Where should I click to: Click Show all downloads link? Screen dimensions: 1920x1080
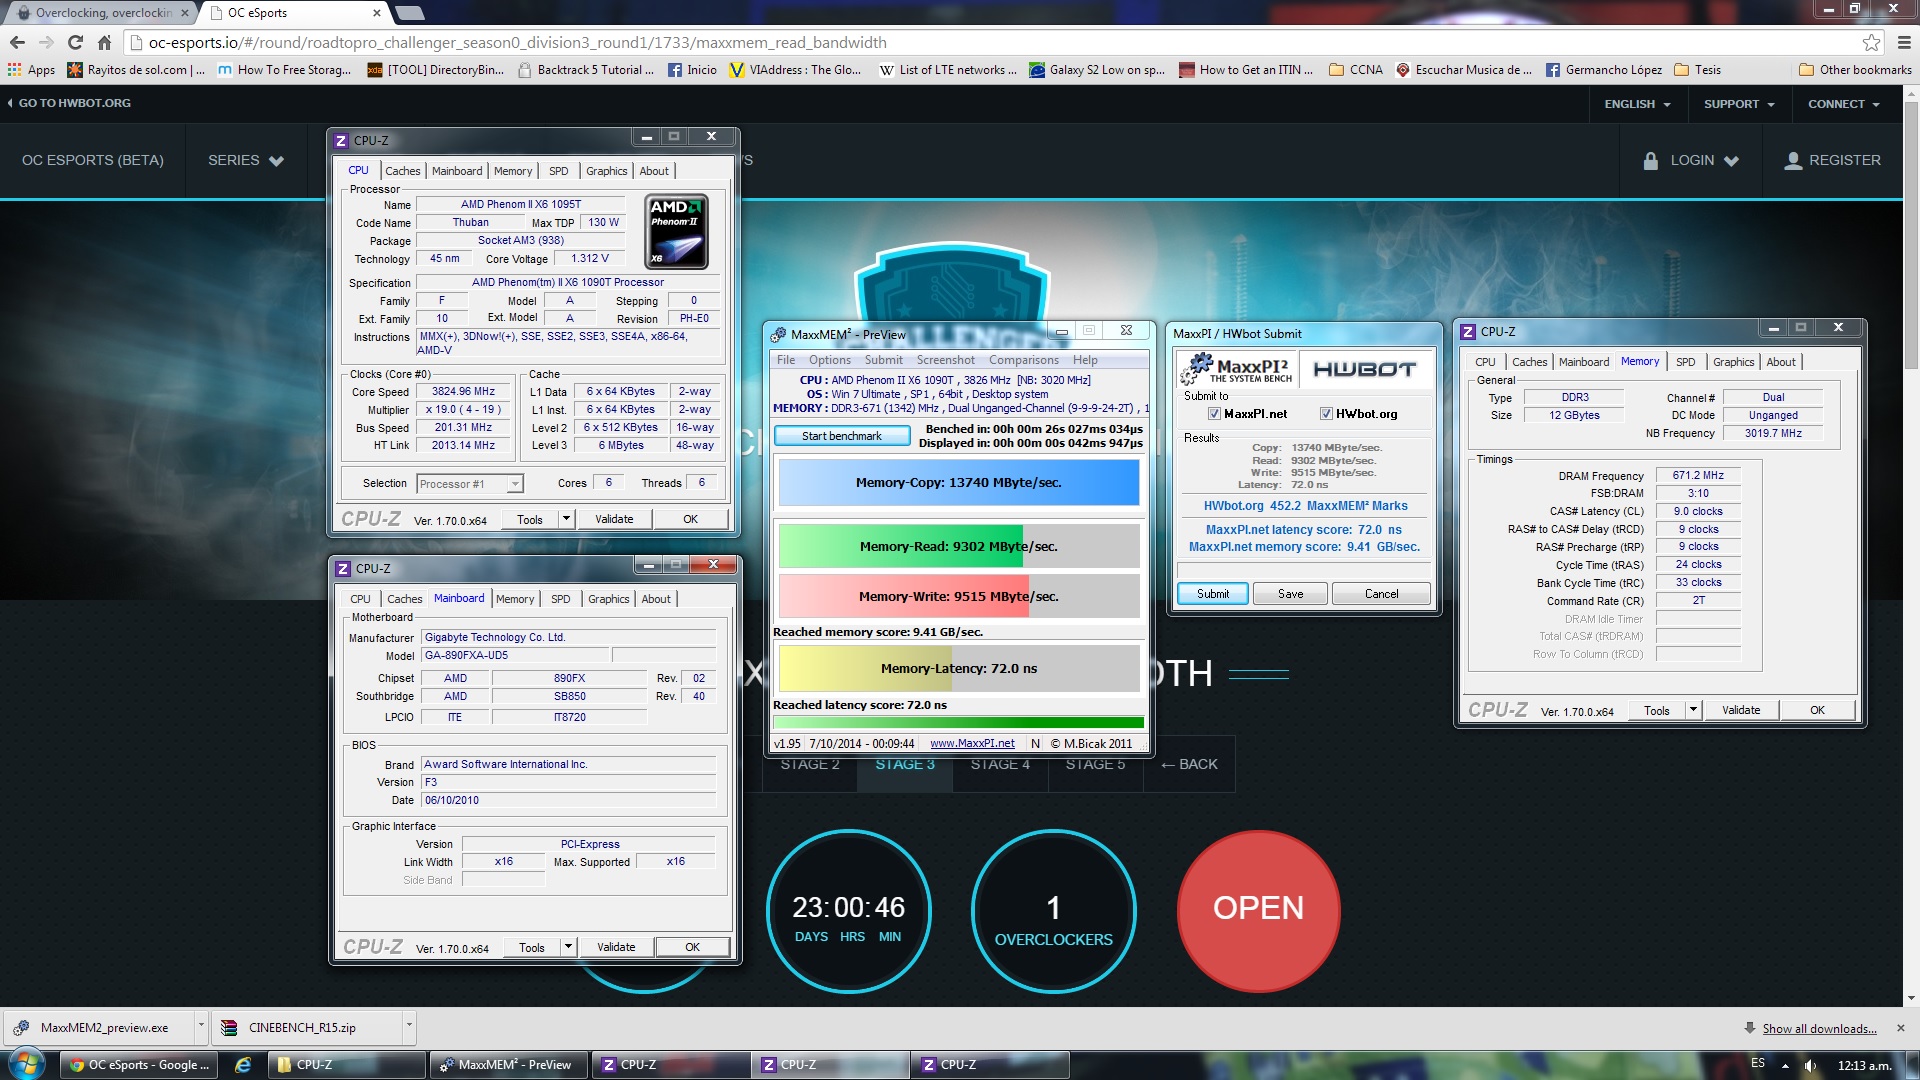[x=1819, y=1029]
